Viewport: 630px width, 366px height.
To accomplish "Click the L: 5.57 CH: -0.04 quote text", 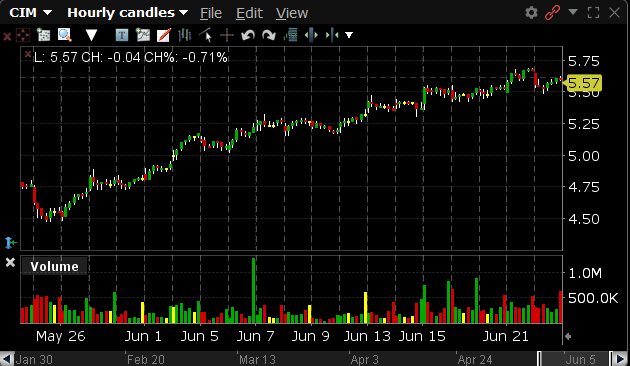I will pyautogui.click(x=131, y=57).
